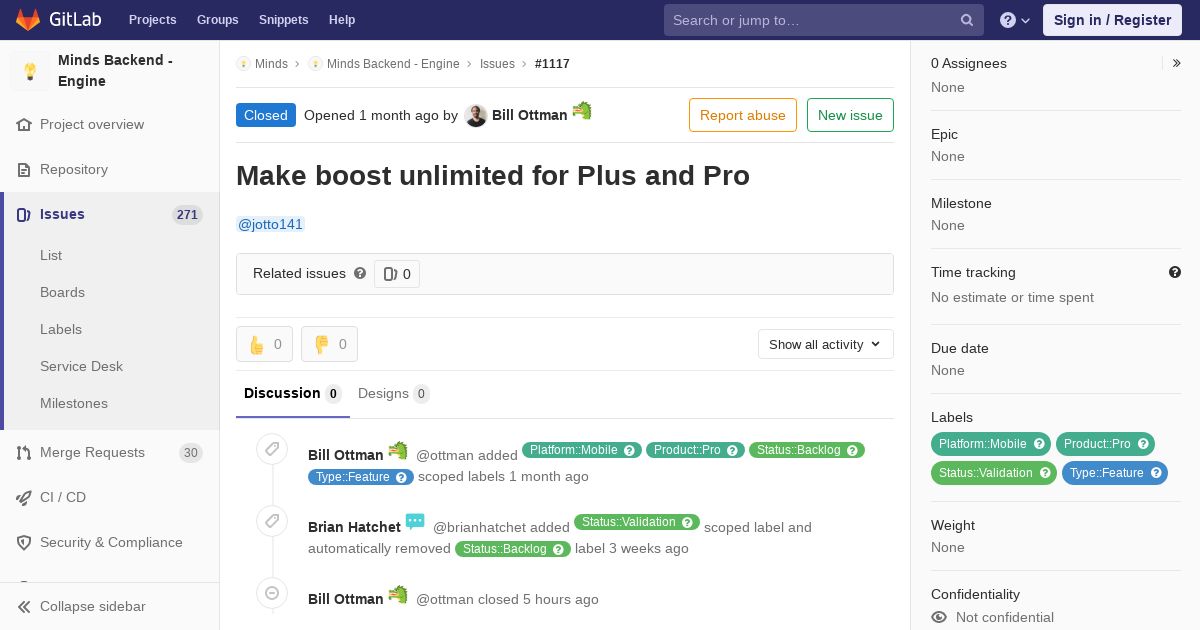
Task: Create a New issue
Action: click(850, 115)
